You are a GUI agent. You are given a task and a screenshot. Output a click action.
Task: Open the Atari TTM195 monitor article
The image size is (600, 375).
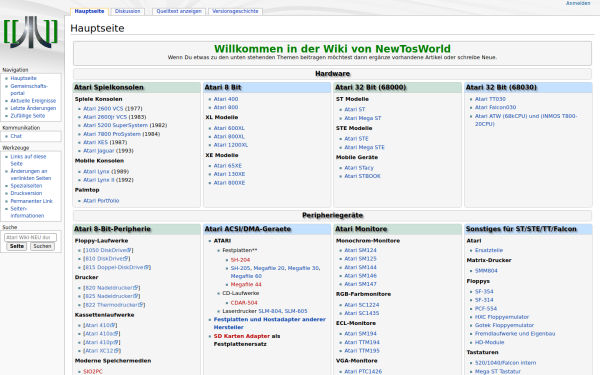tap(362, 351)
